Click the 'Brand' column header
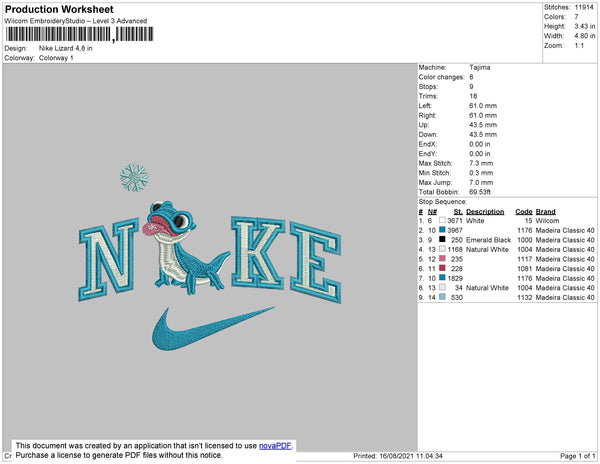This screenshot has height=464, width=600. [545, 212]
